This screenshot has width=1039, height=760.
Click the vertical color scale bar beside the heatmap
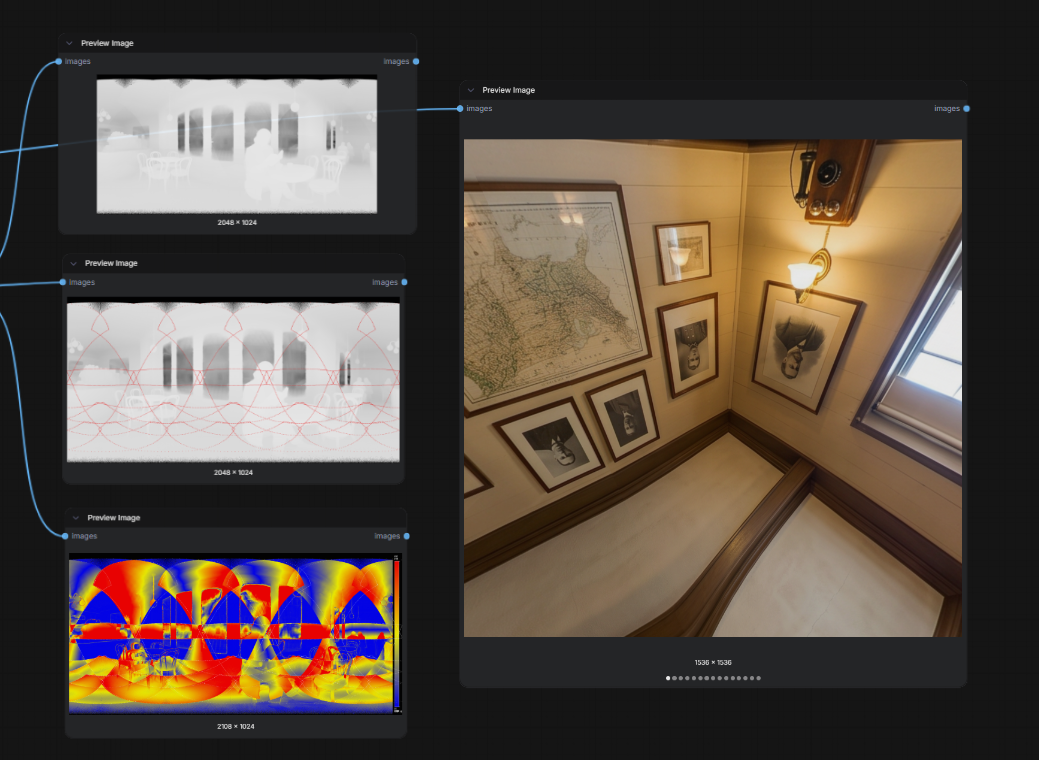tap(397, 634)
